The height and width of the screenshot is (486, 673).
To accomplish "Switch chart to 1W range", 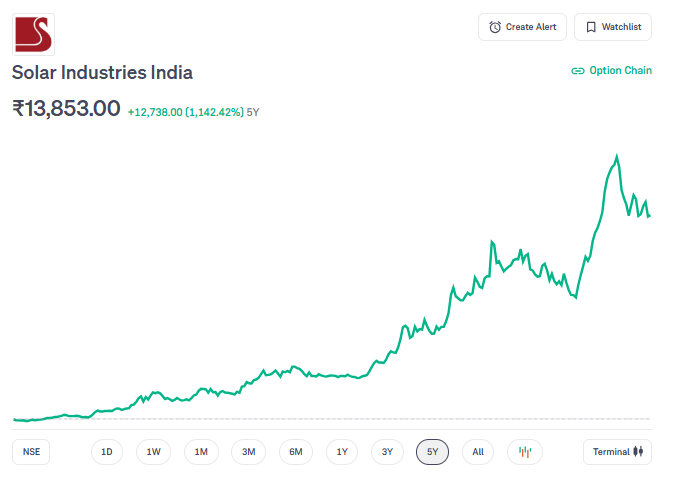I will [154, 452].
